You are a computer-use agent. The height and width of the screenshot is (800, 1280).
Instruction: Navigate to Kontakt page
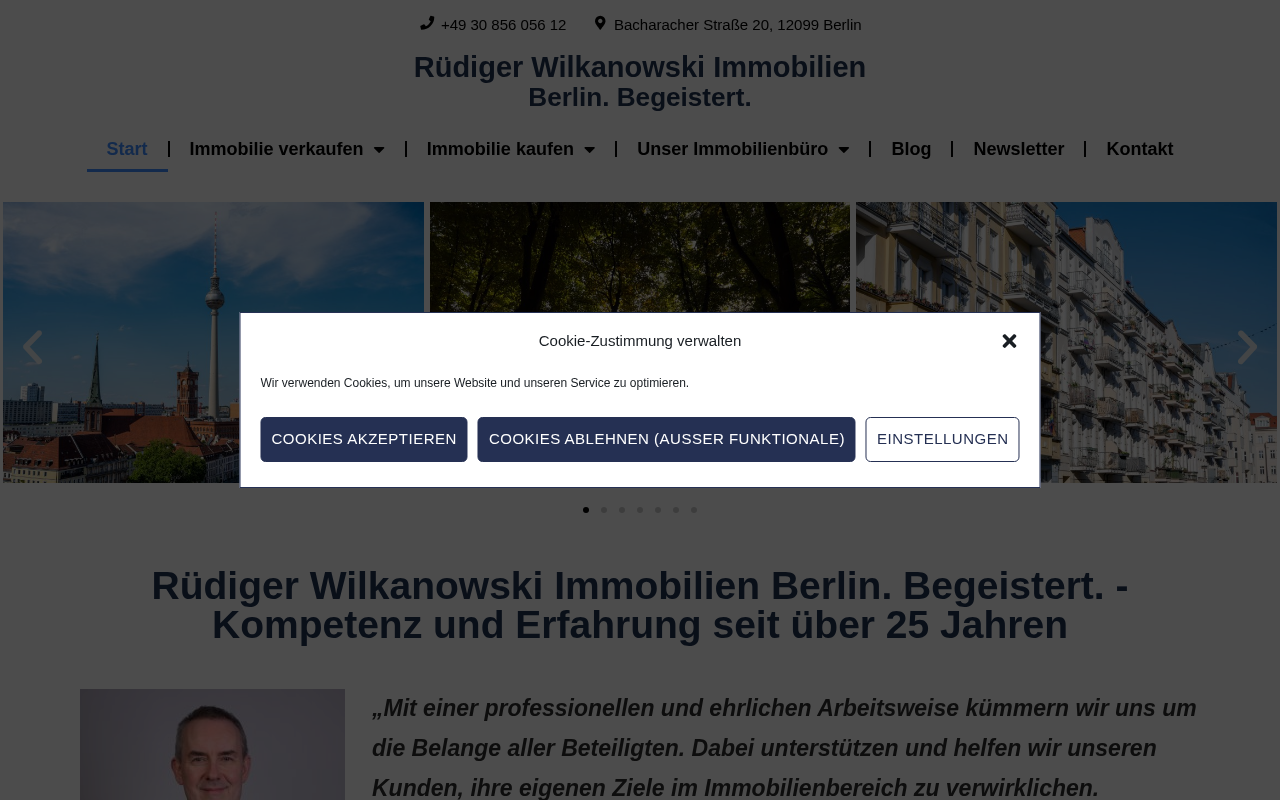[x=1139, y=149]
